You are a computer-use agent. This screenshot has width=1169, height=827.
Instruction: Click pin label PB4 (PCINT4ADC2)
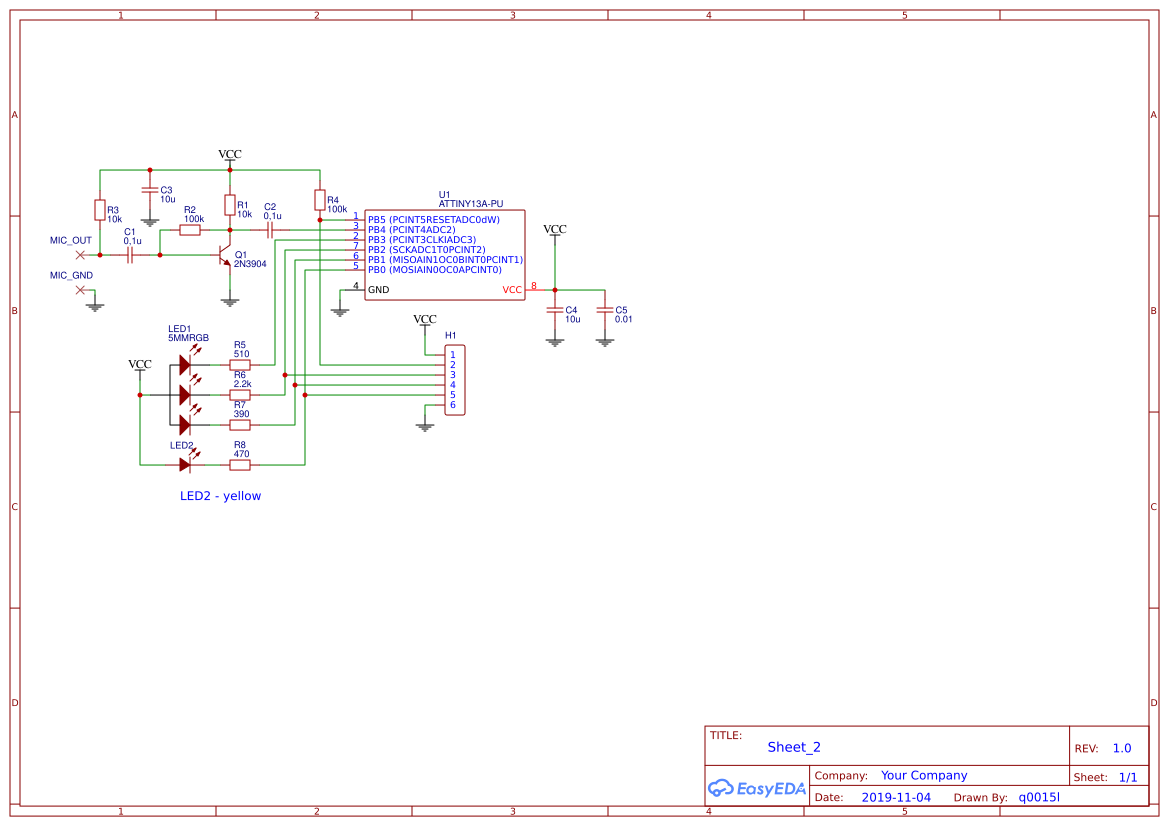[412, 230]
